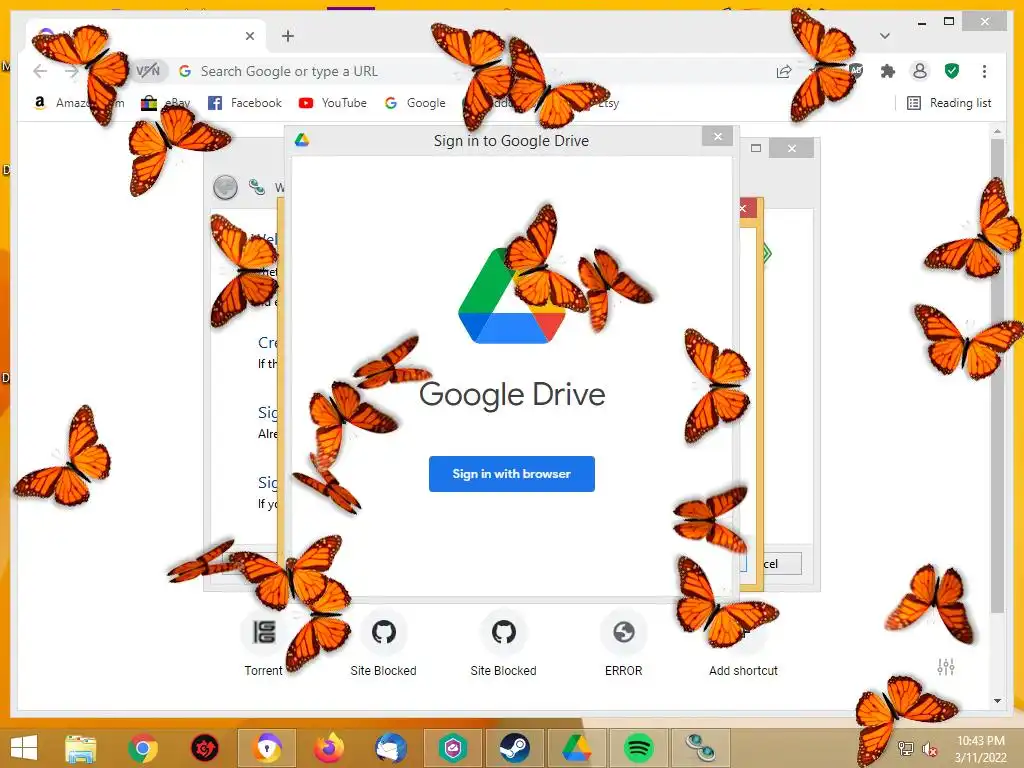The height and width of the screenshot is (768, 1024).
Task: Open Spotify from the taskbar
Action: (x=639, y=748)
